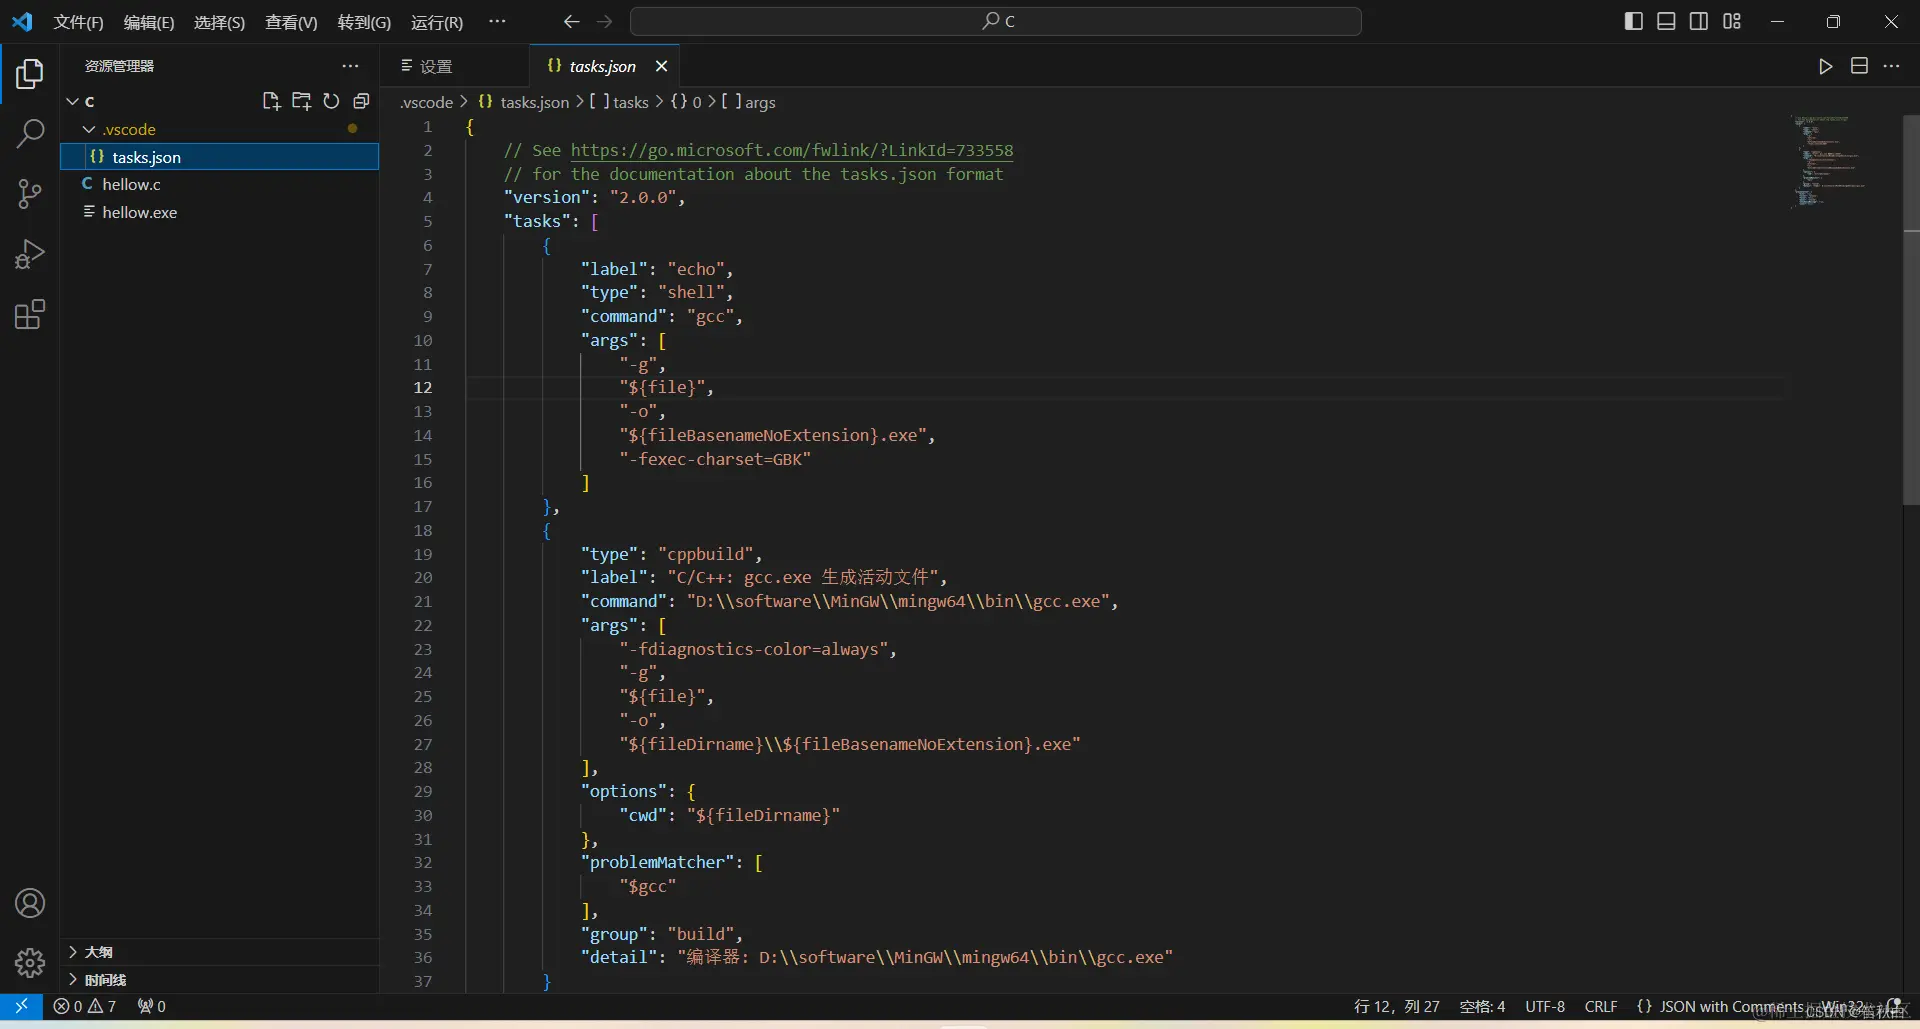Split the editor to the right
This screenshot has height=1029, width=1920.
coord(1859,66)
